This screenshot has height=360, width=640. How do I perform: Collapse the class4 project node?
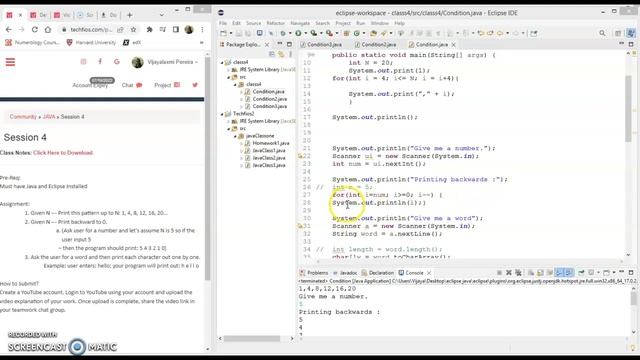222,62
